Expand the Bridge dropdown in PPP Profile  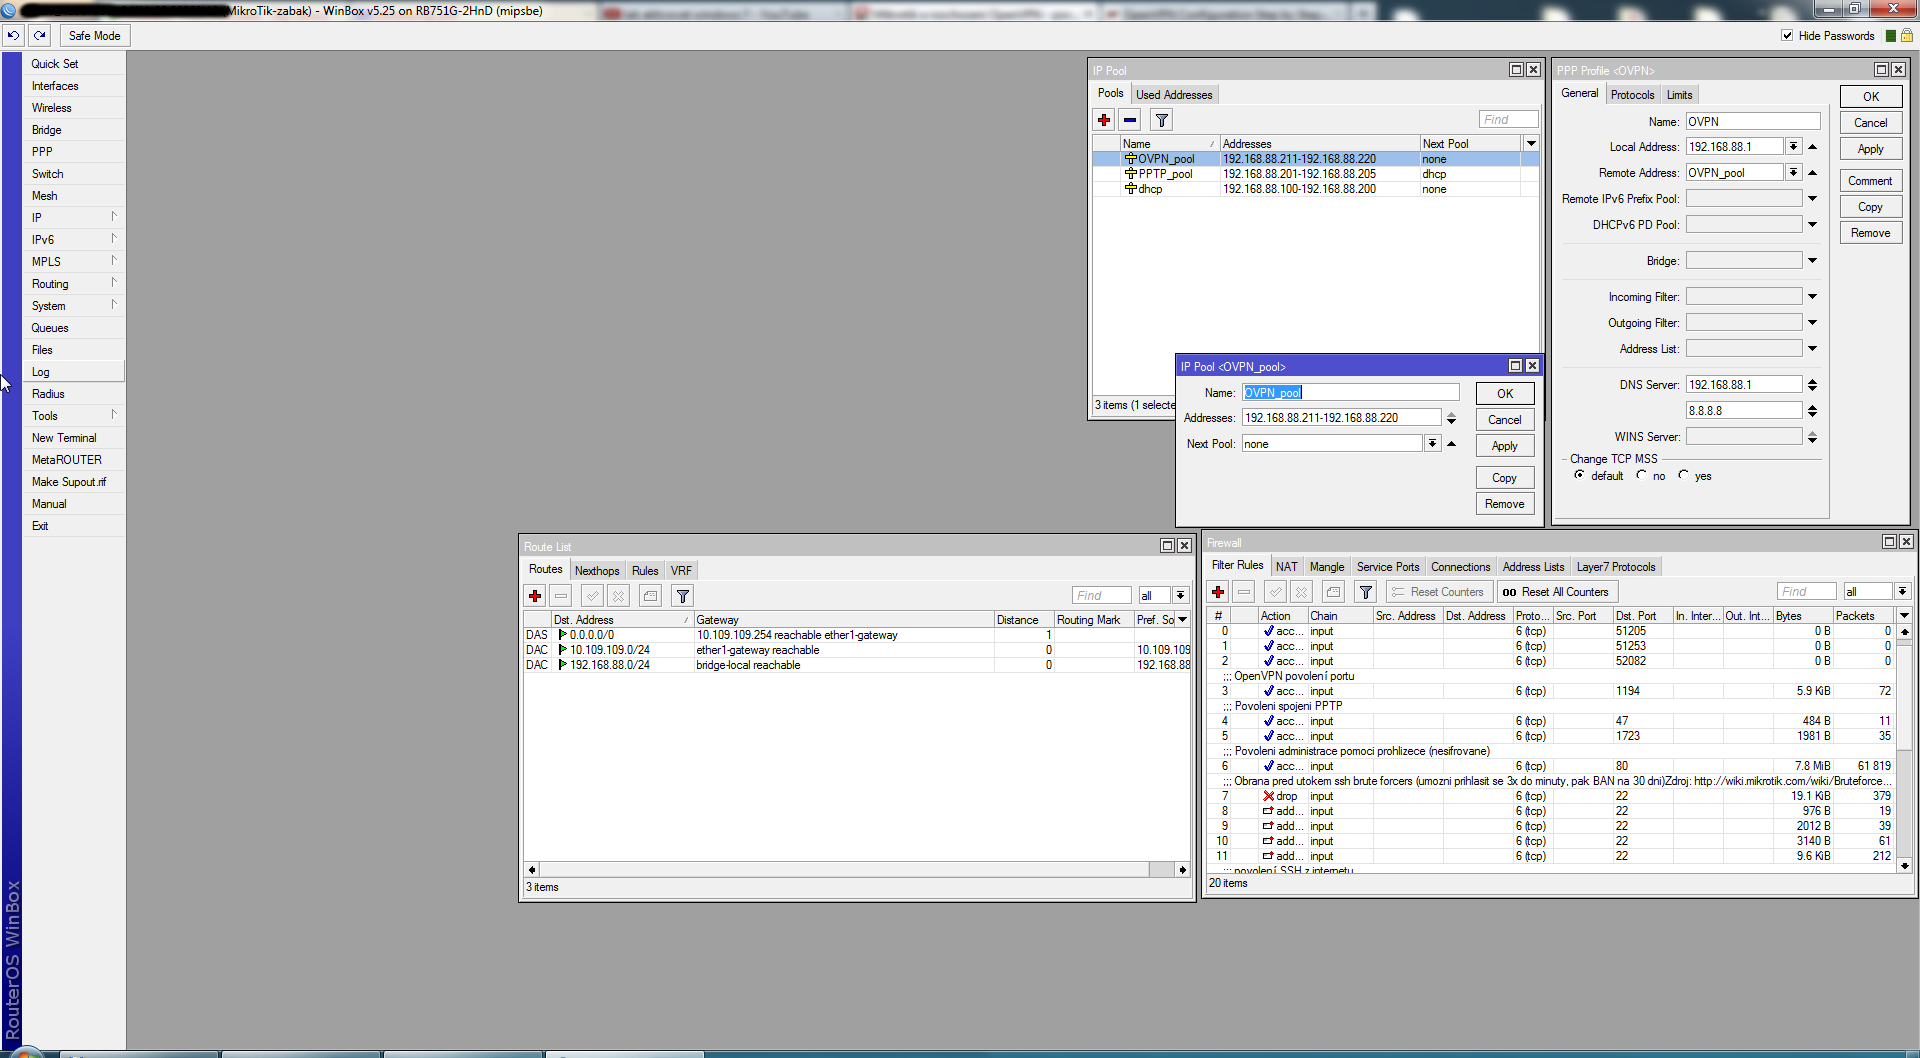(1812, 261)
